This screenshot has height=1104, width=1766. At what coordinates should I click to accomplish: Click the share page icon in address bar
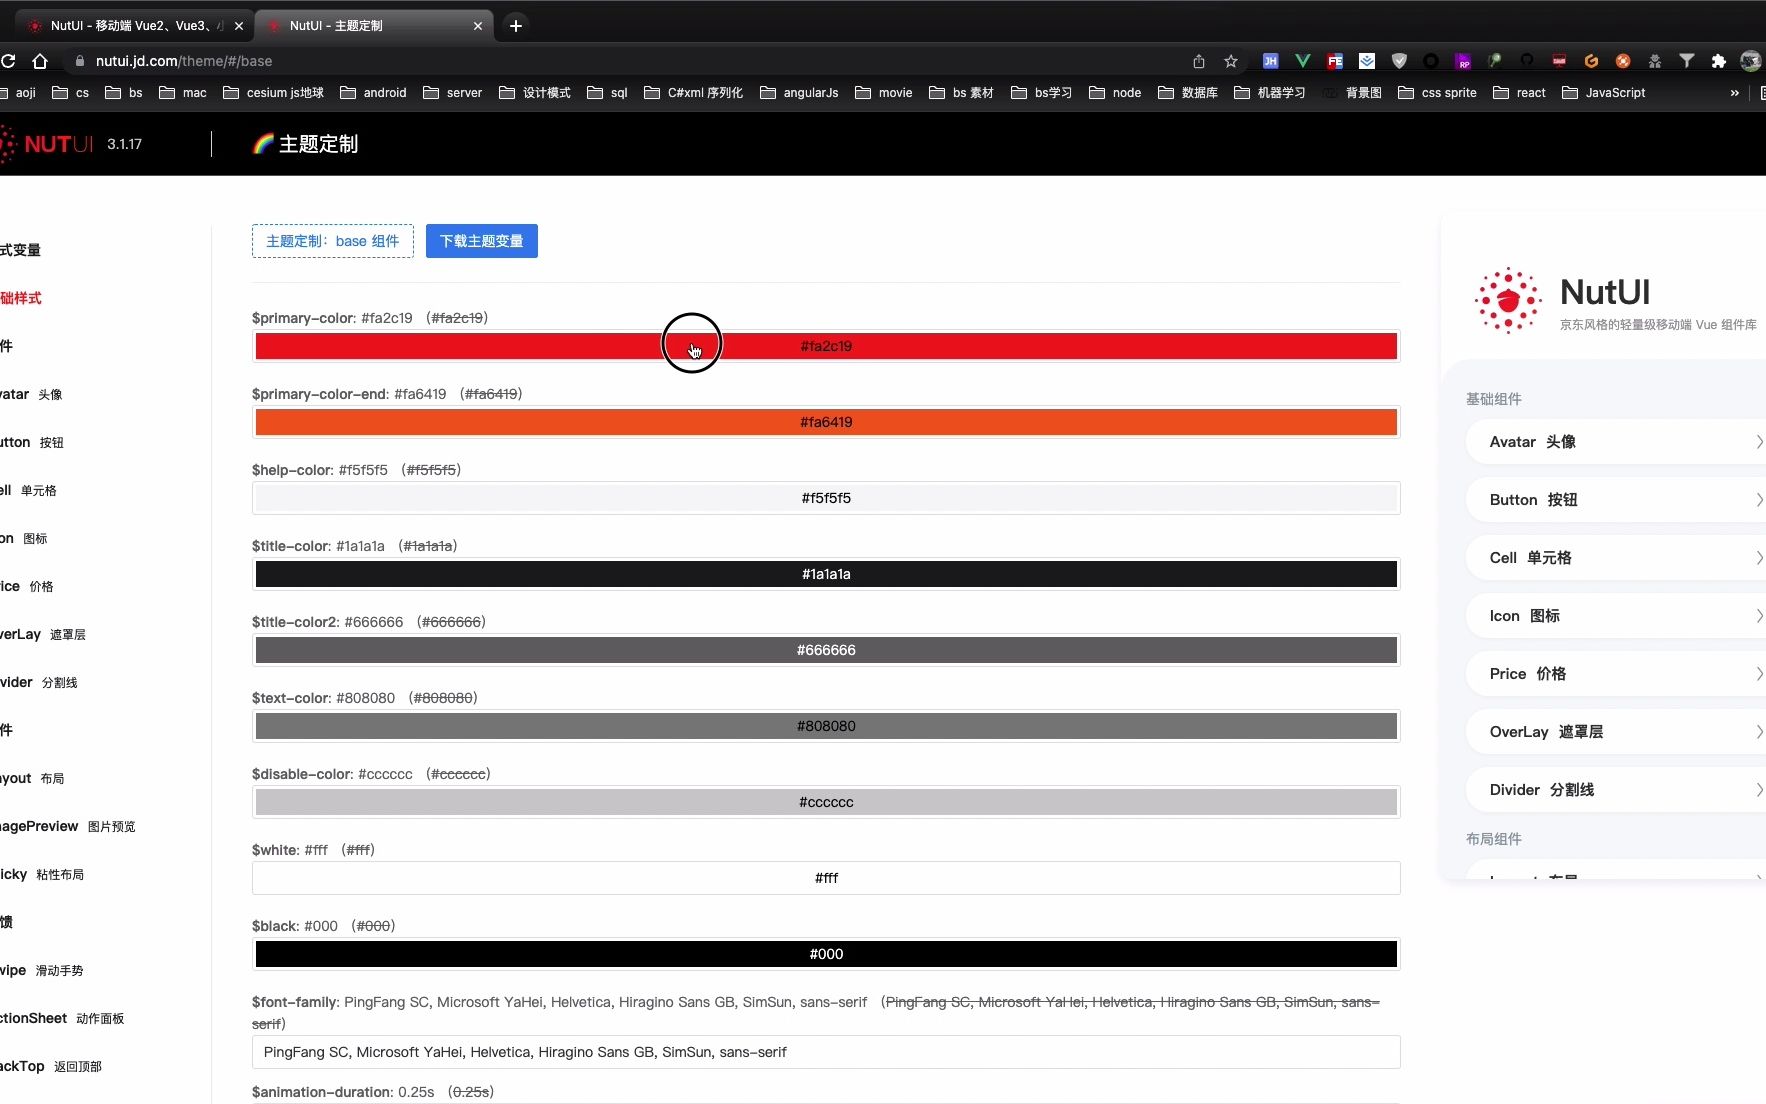click(x=1199, y=61)
